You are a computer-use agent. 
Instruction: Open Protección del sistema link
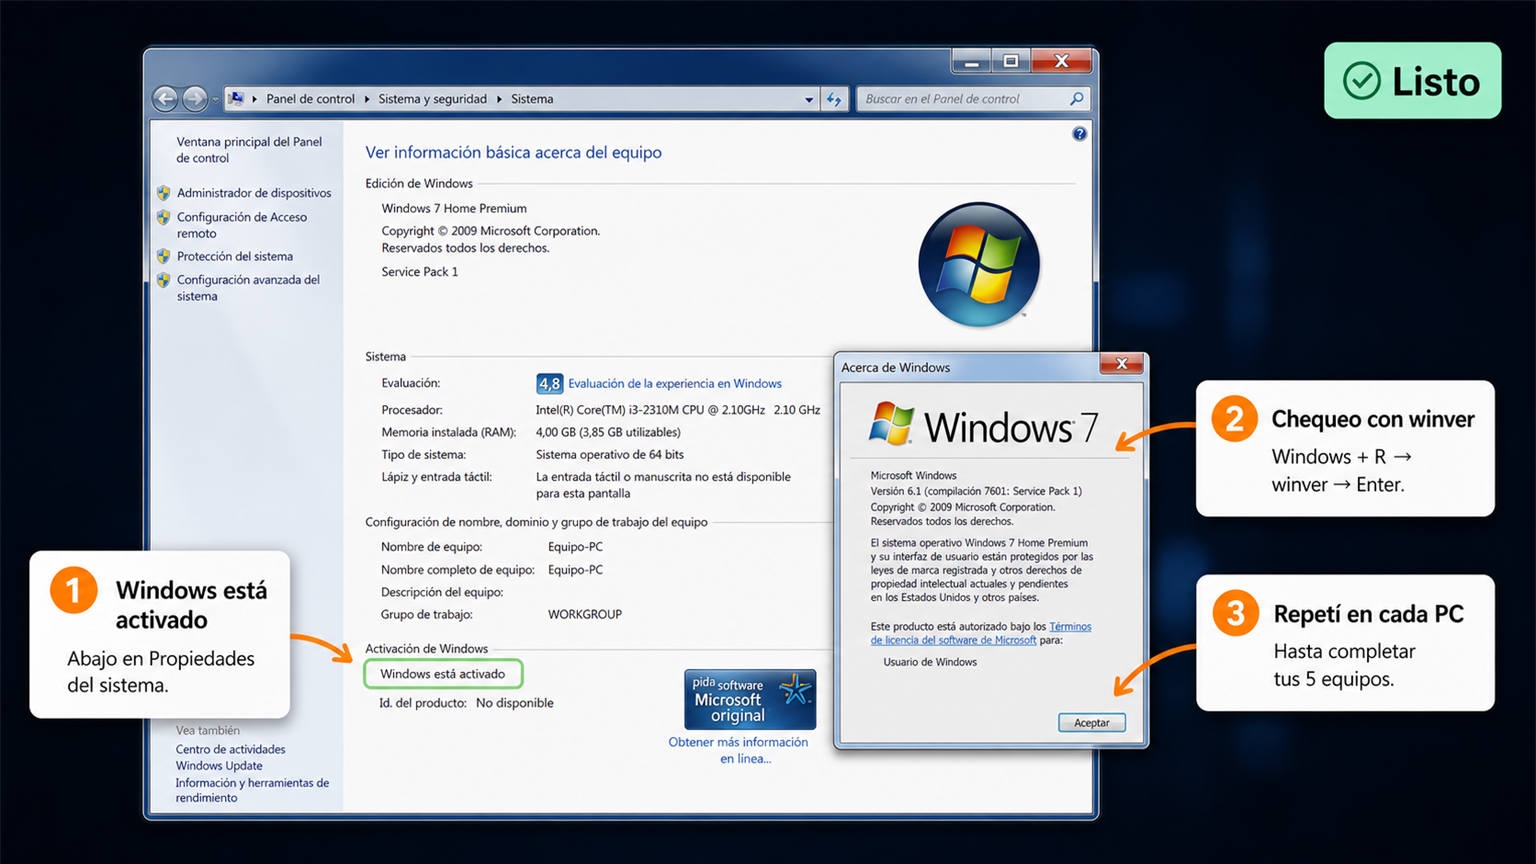click(235, 256)
